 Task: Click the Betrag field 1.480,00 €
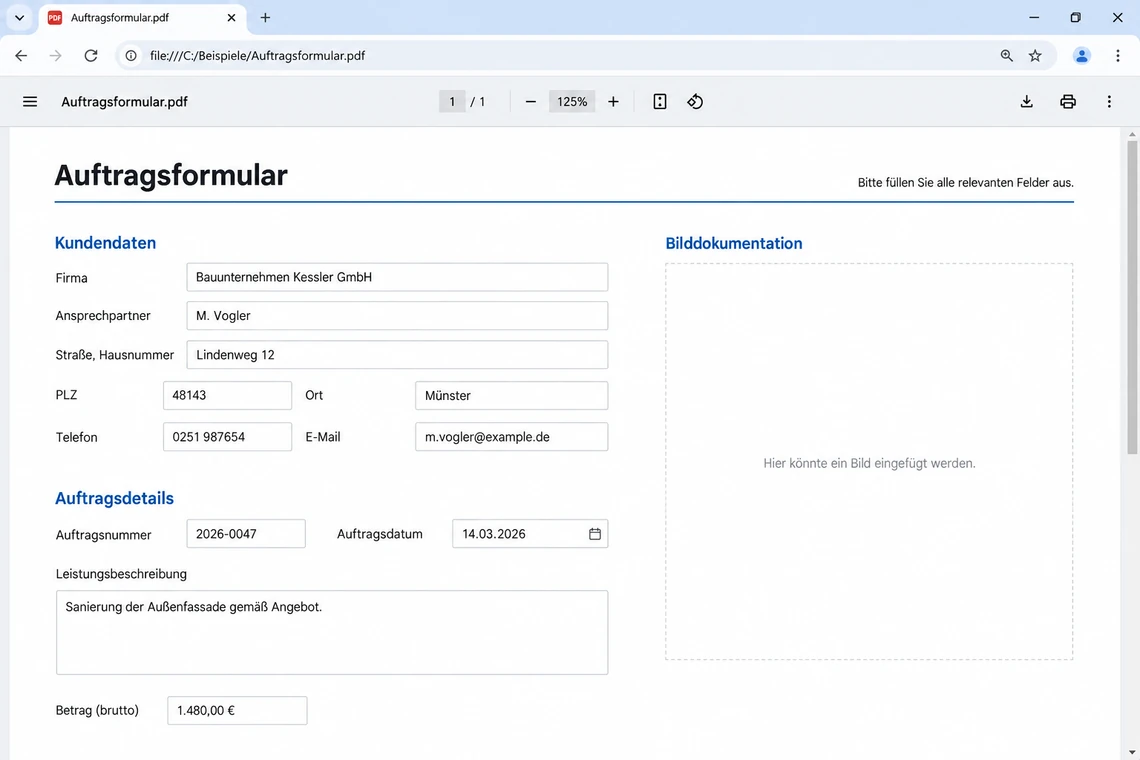tap(237, 711)
